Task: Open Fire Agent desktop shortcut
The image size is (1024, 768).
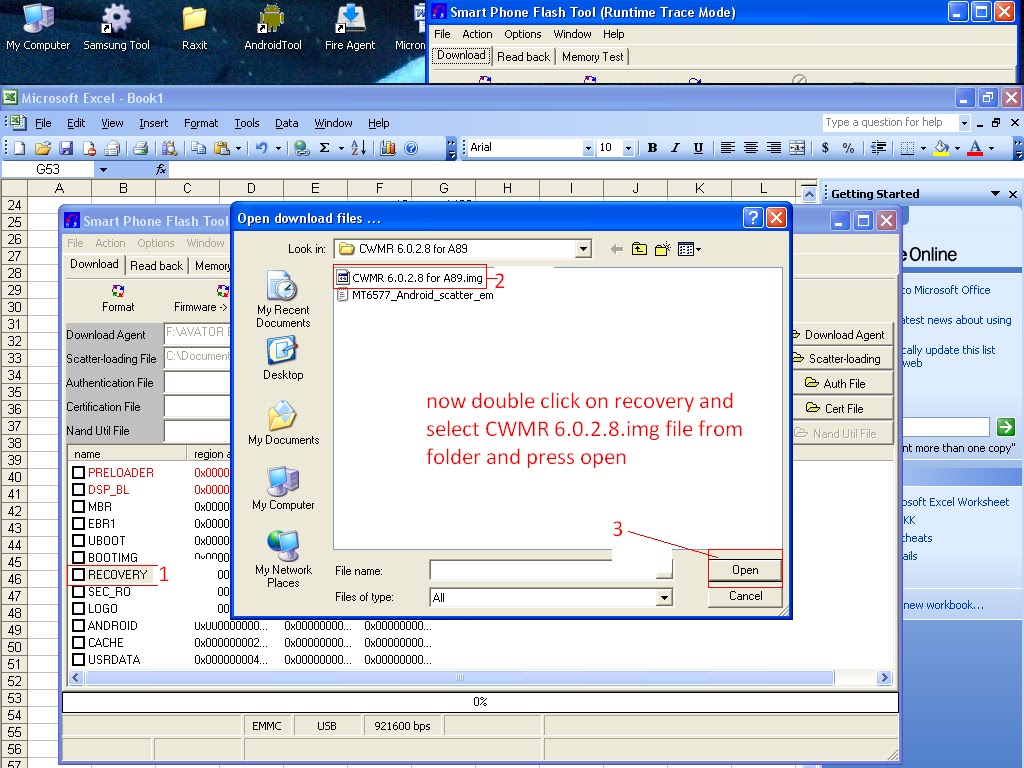Action: coord(350,27)
